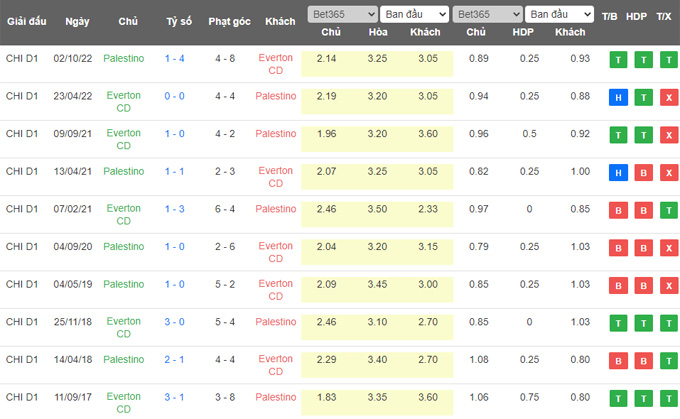The height and width of the screenshot is (419, 680).
Task: Click the Giải đấu column header
Action: (26, 21)
